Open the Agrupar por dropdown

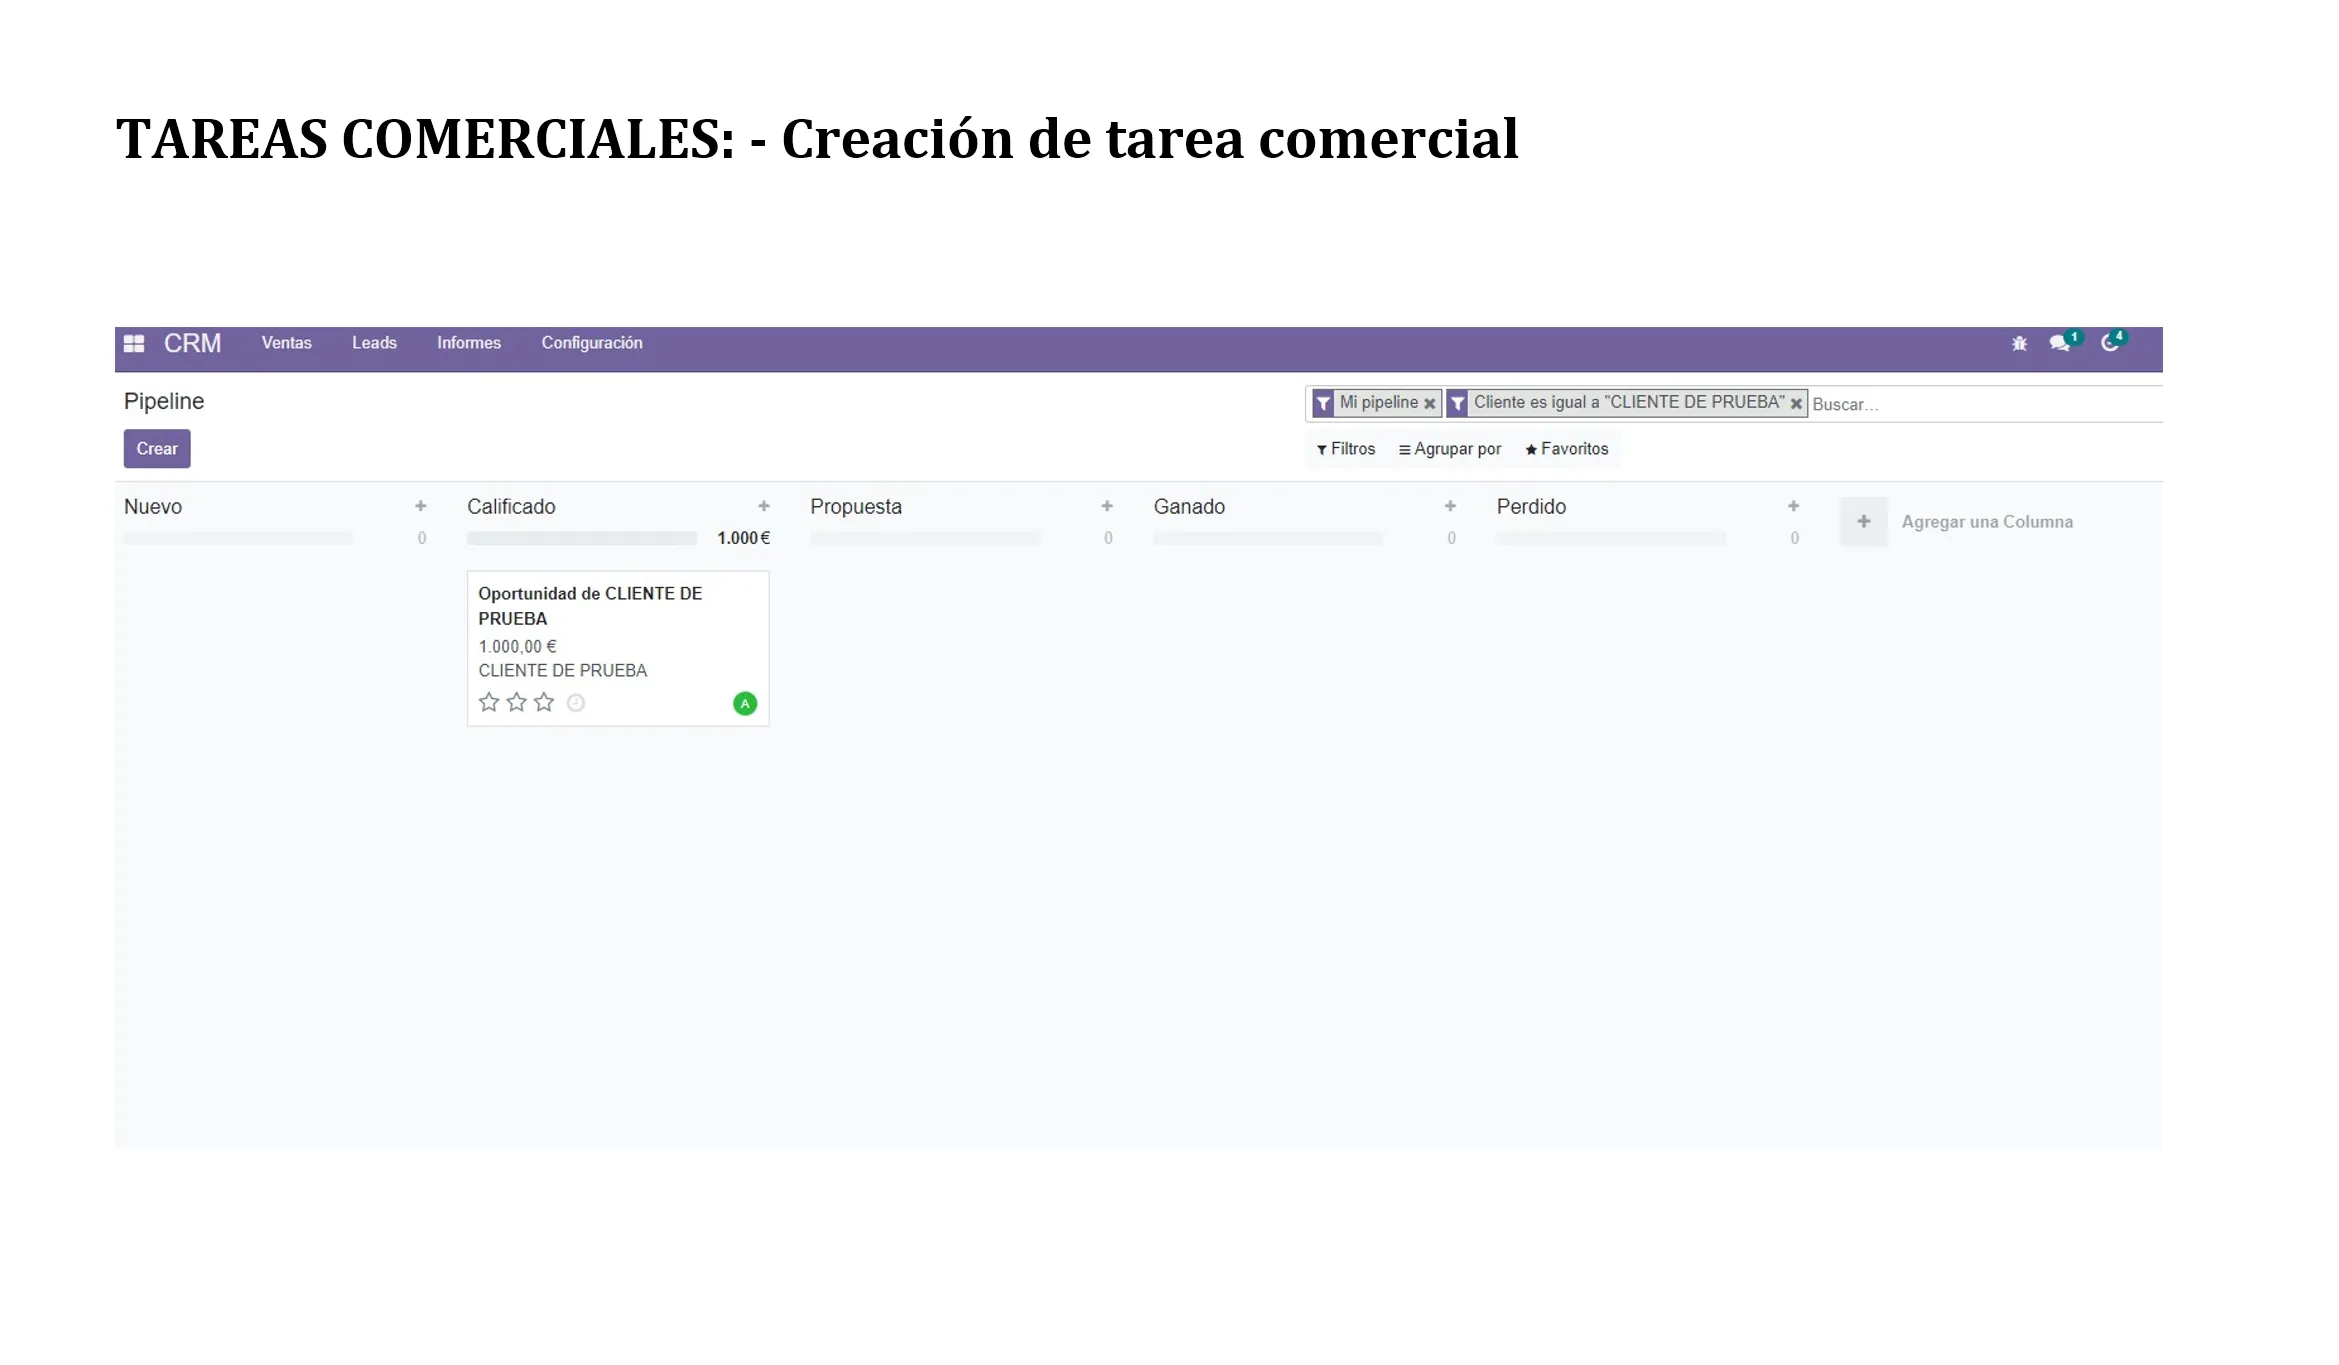point(1450,449)
